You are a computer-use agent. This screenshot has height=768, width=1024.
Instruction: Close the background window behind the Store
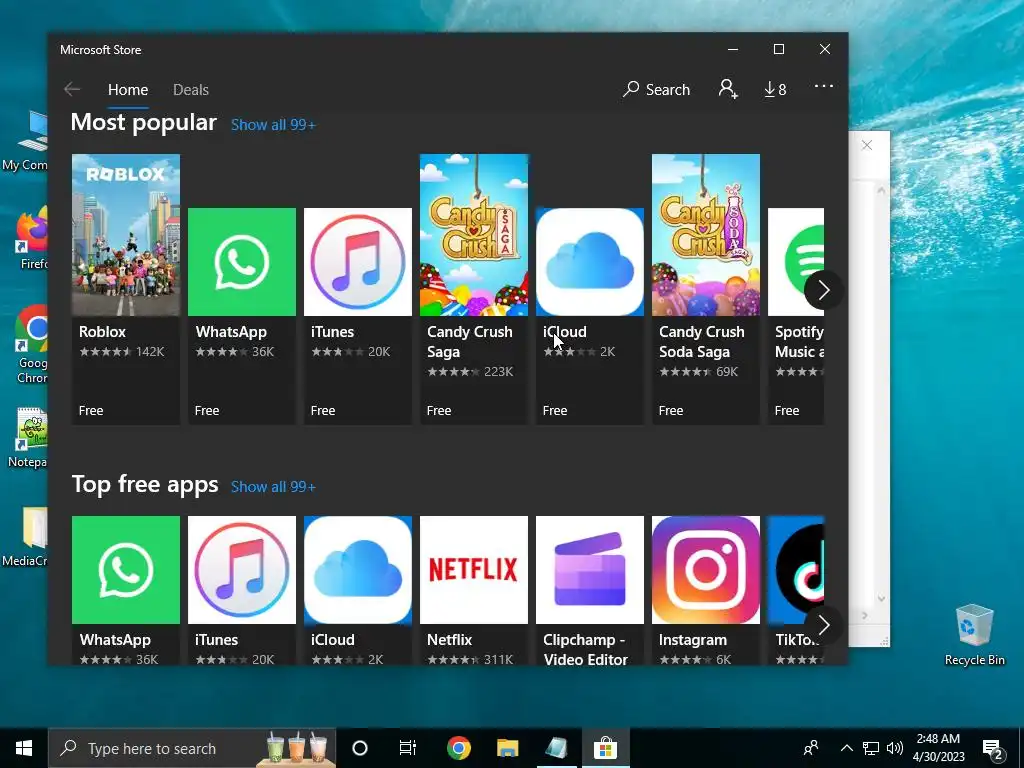point(867,145)
